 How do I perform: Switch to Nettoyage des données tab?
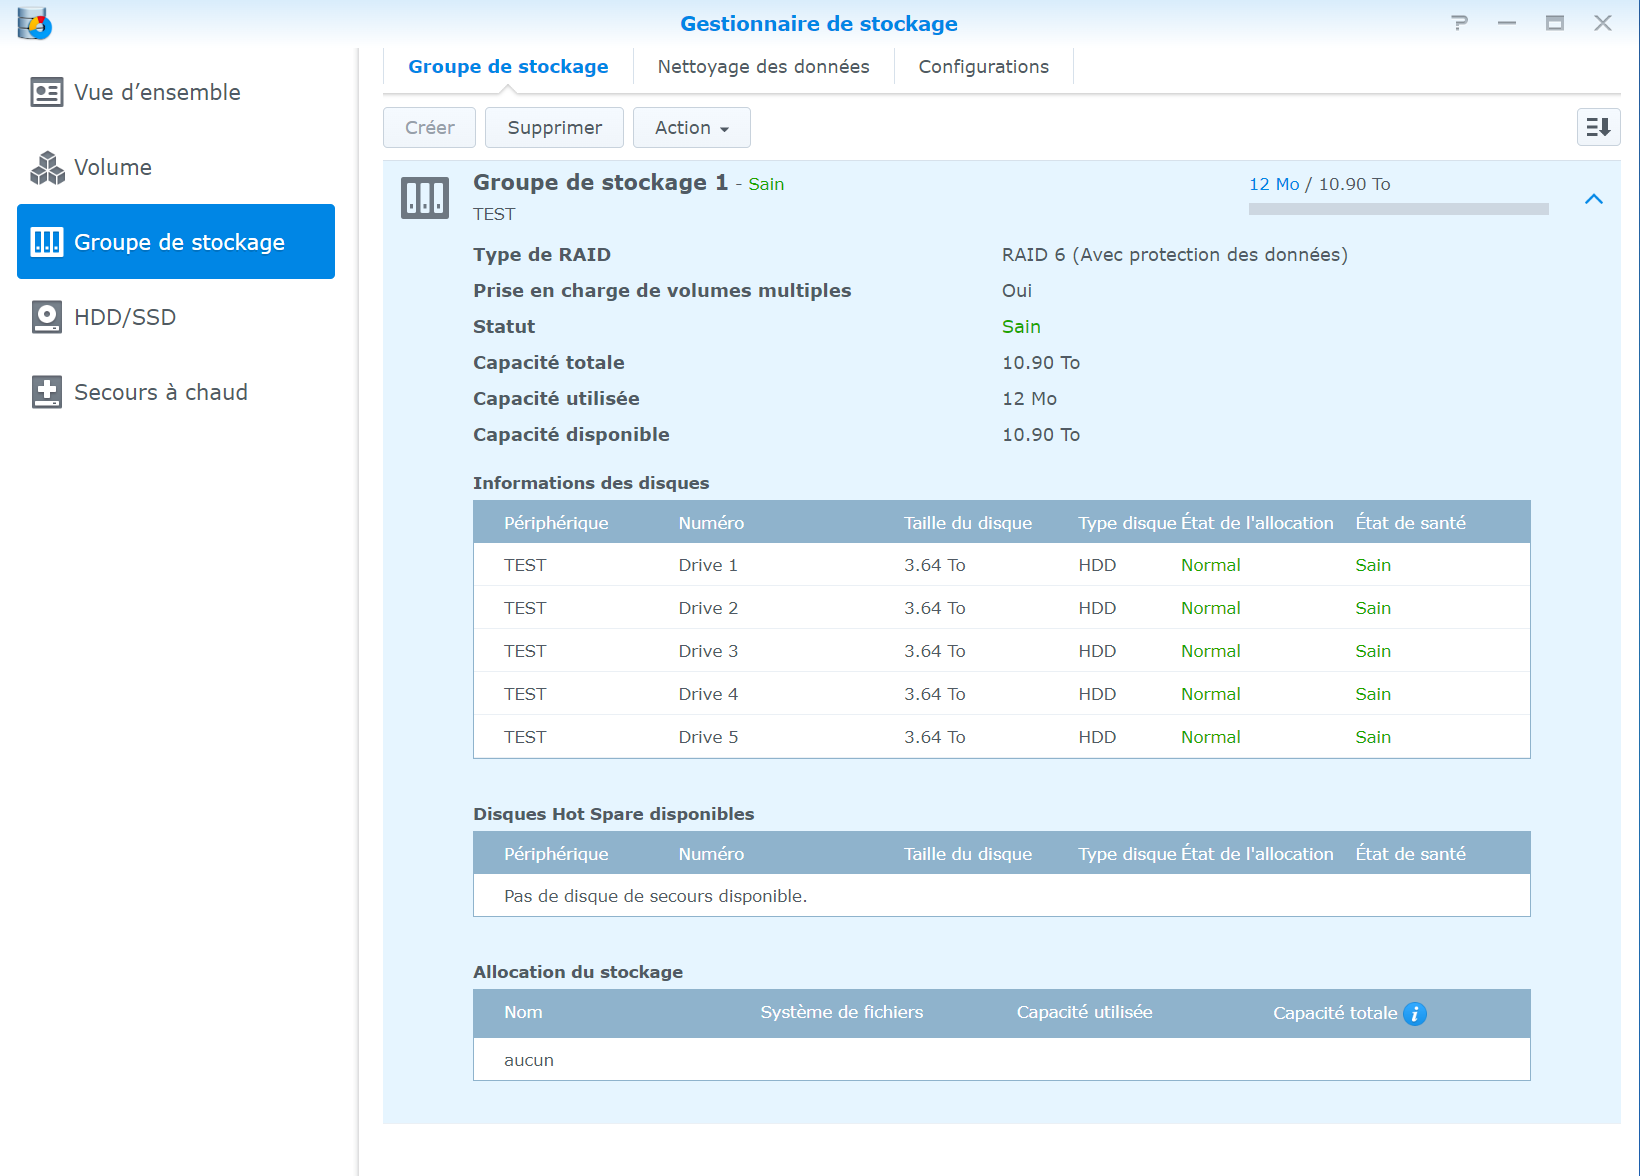(x=763, y=67)
